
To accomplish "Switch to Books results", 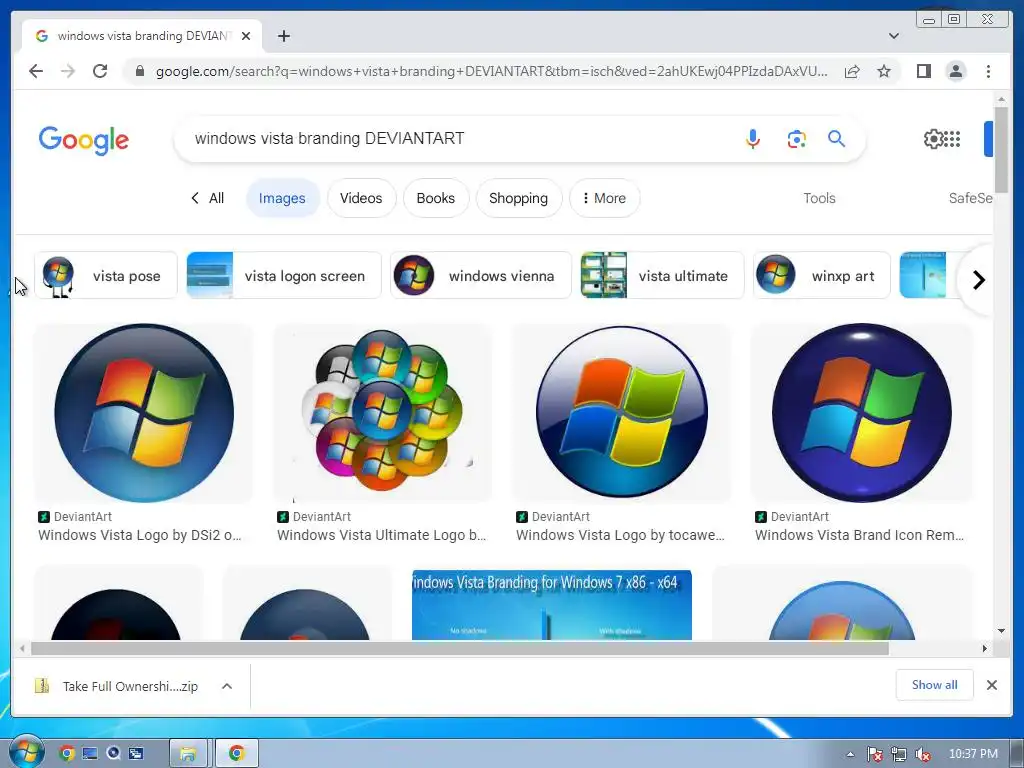I will [436, 198].
